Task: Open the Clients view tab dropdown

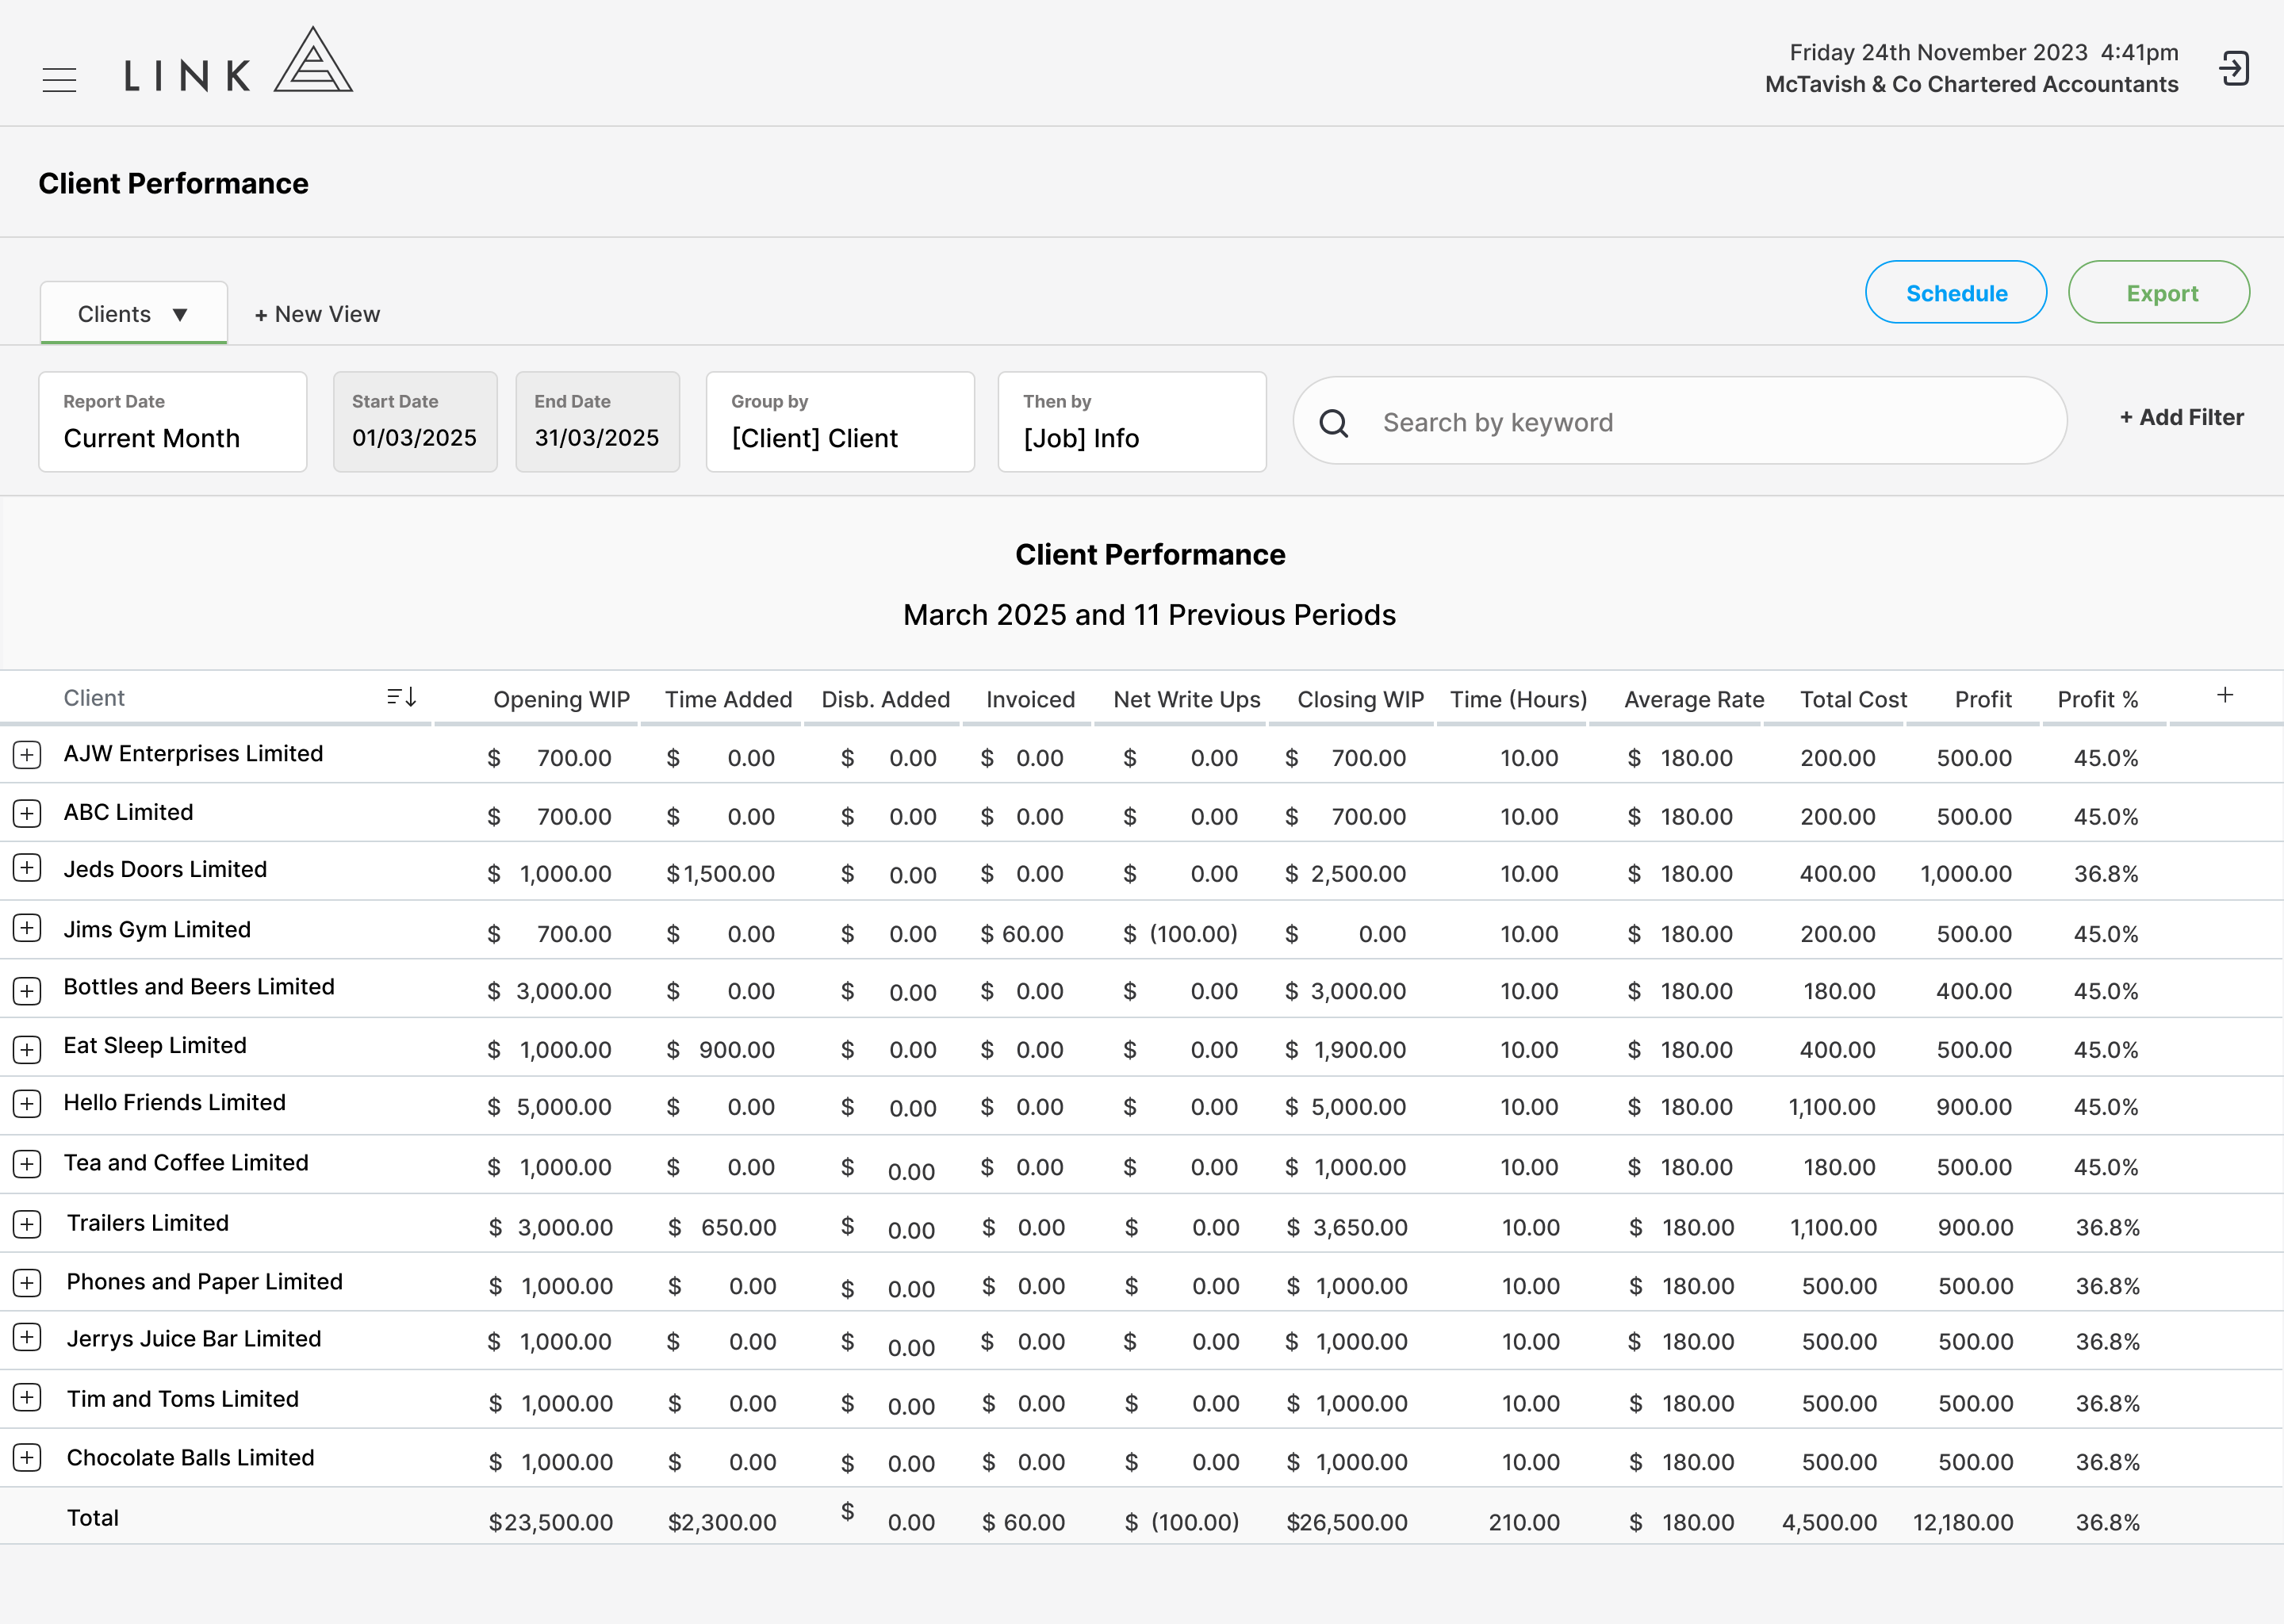Action: (x=134, y=314)
